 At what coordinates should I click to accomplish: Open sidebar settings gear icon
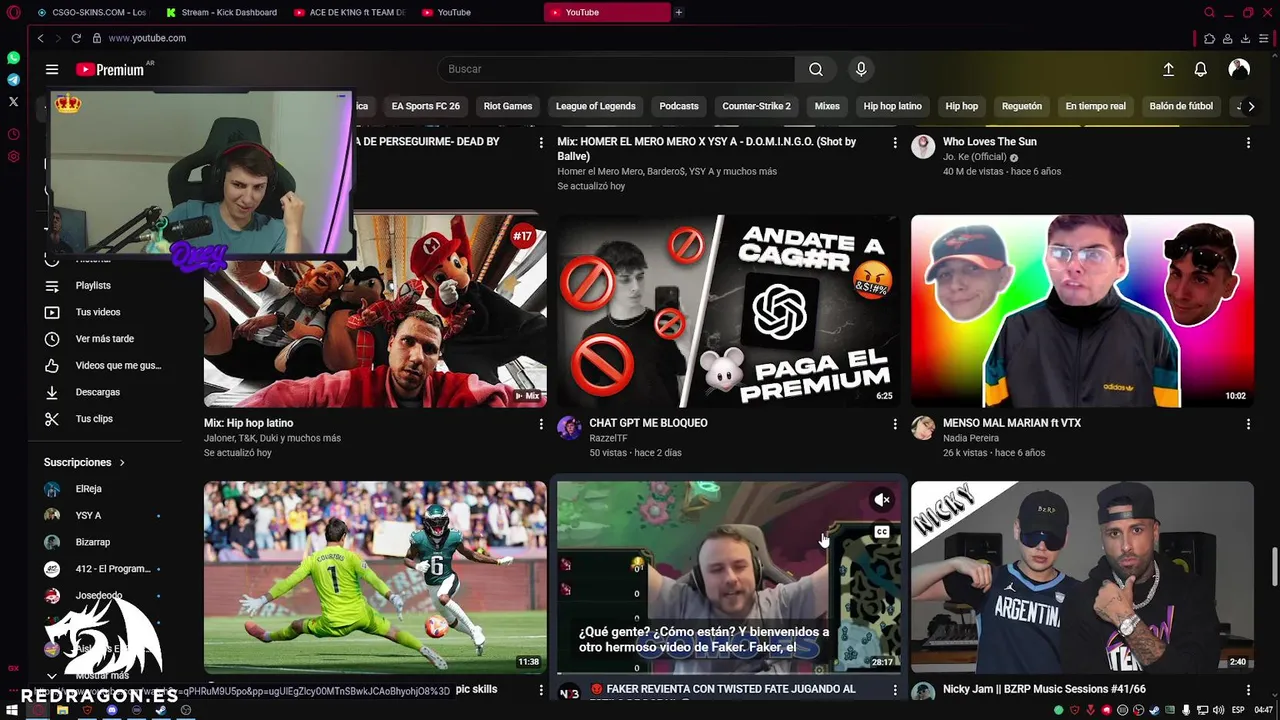pyautogui.click(x=13, y=156)
